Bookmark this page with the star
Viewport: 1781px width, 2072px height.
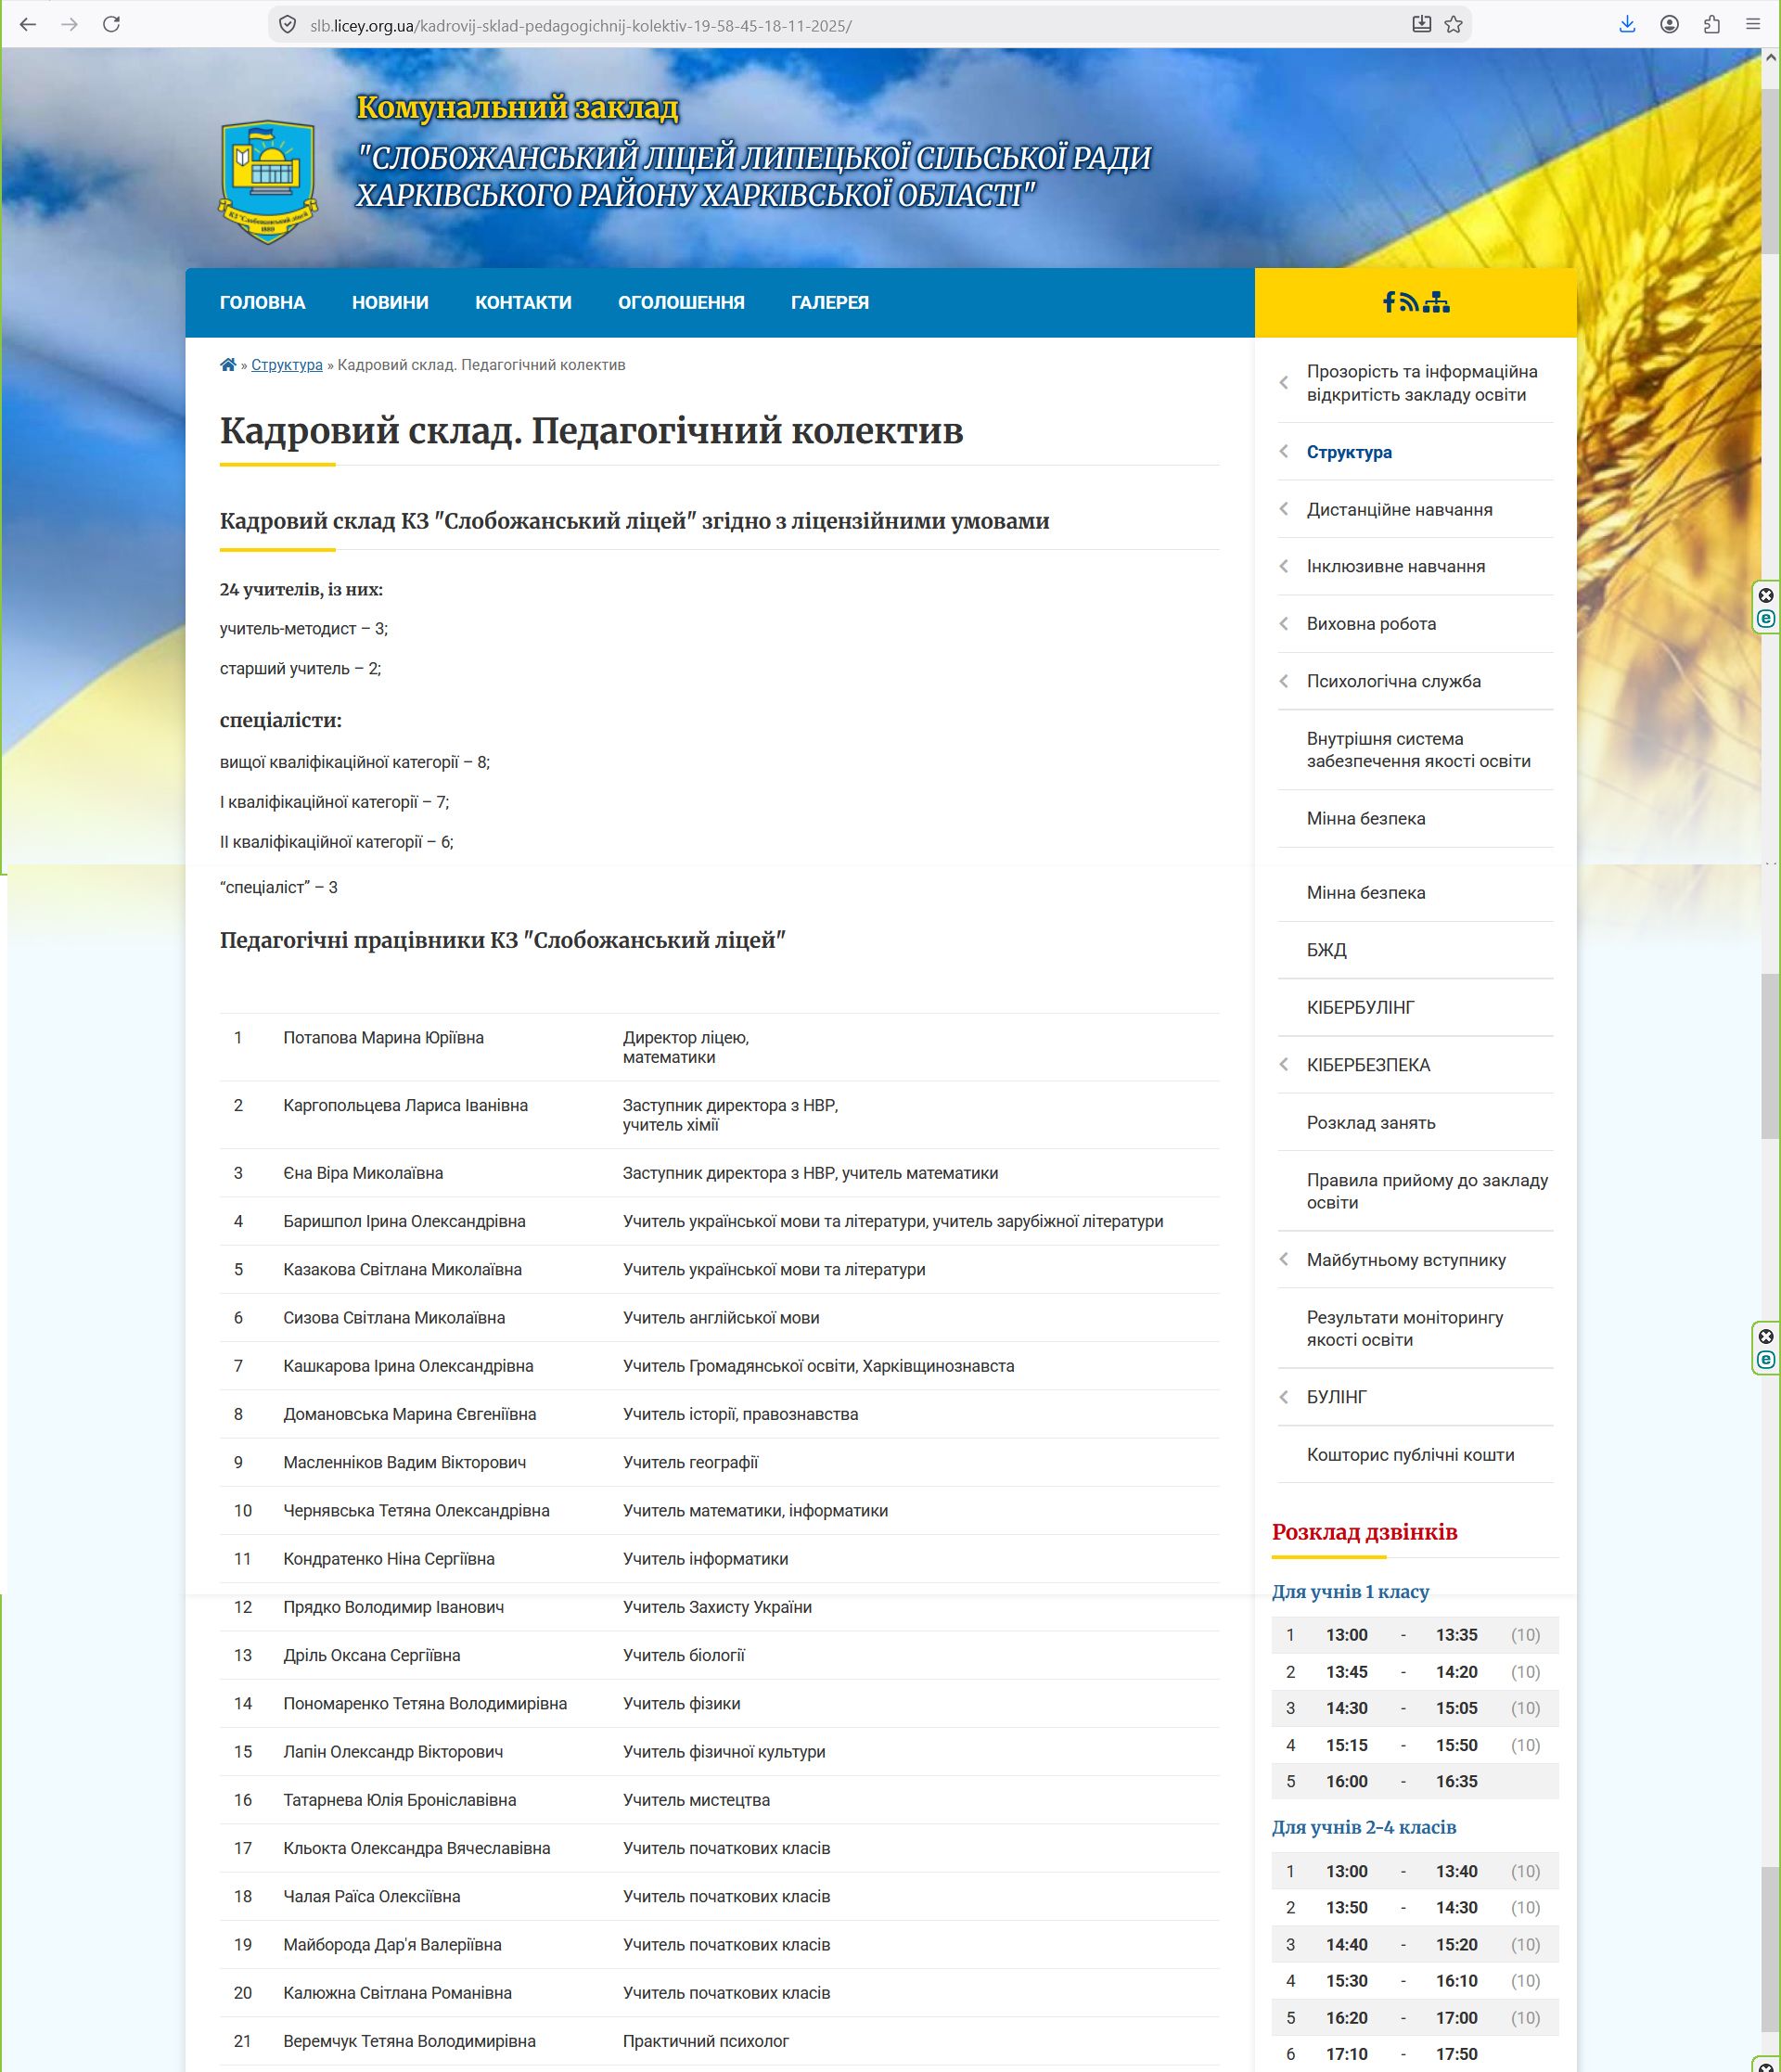tap(1454, 25)
